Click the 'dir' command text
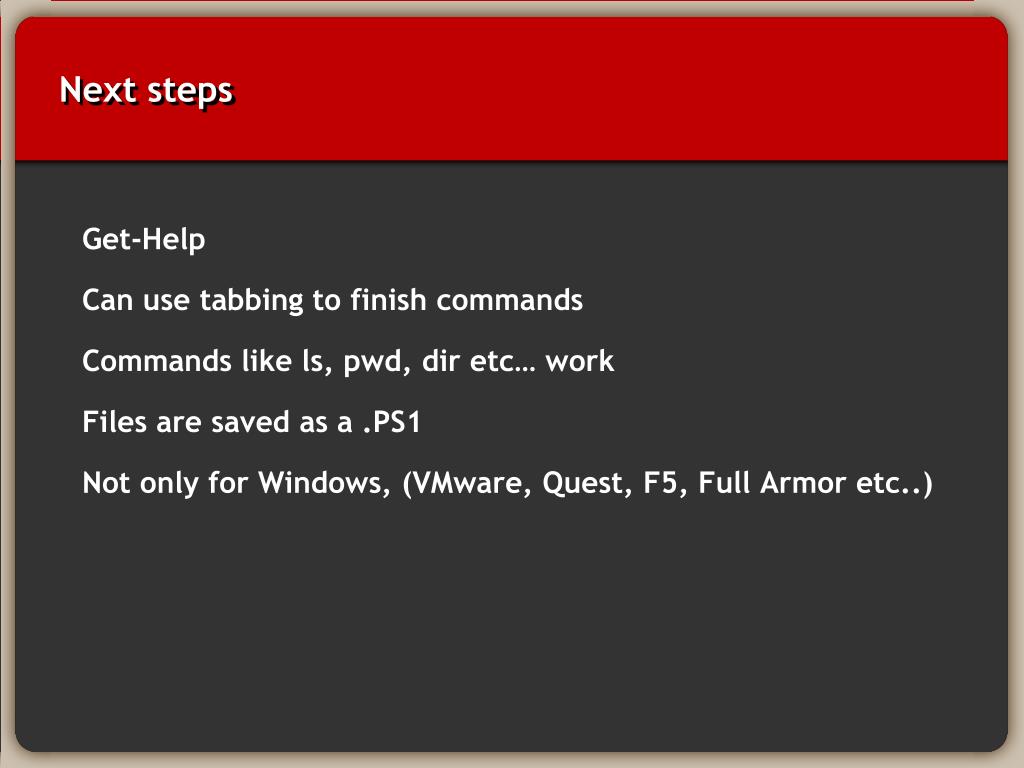This screenshot has width=1024, height=768. (x=441, y=361)
